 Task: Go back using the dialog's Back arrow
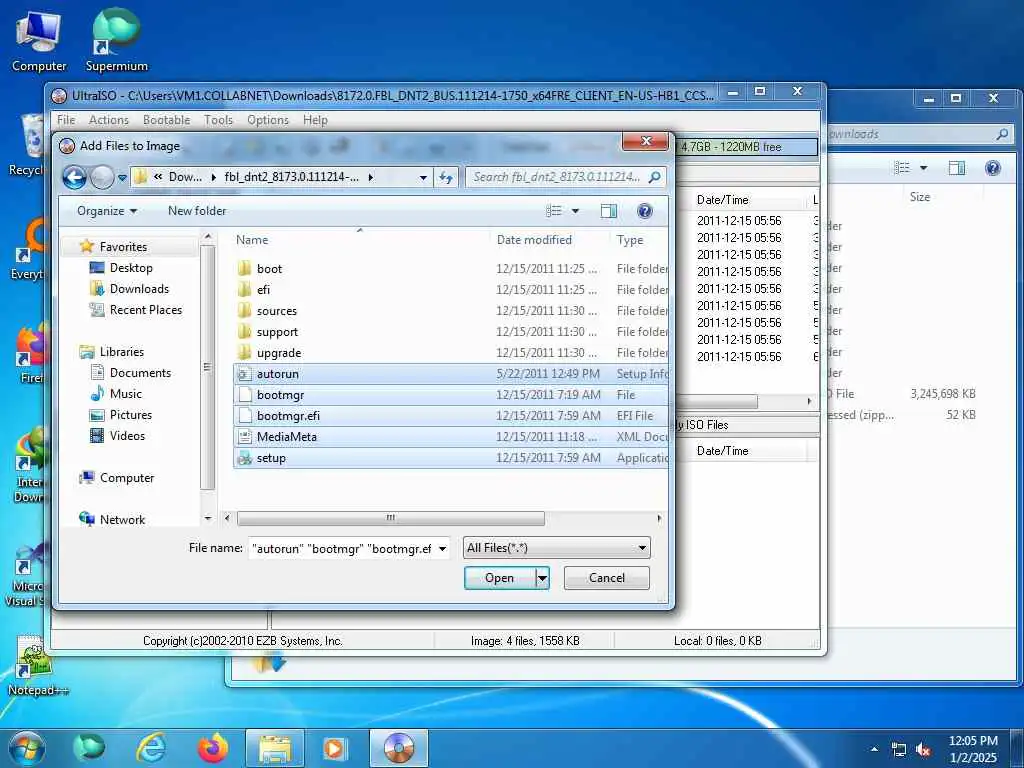pyautogui.click(x=74, y=177)
